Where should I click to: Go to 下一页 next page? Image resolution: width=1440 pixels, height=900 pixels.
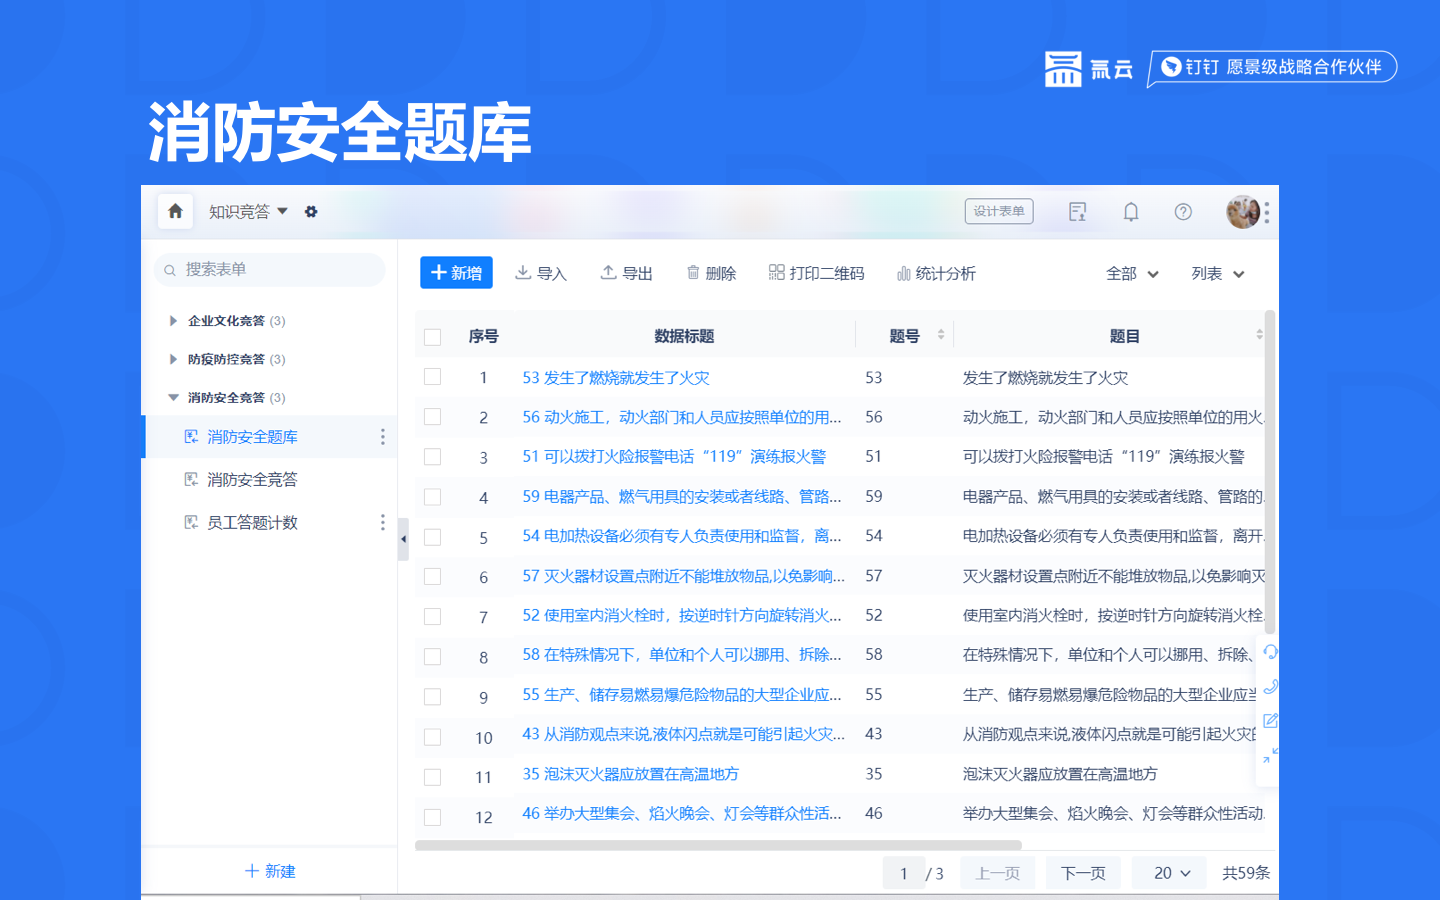tap(1083, 873)
